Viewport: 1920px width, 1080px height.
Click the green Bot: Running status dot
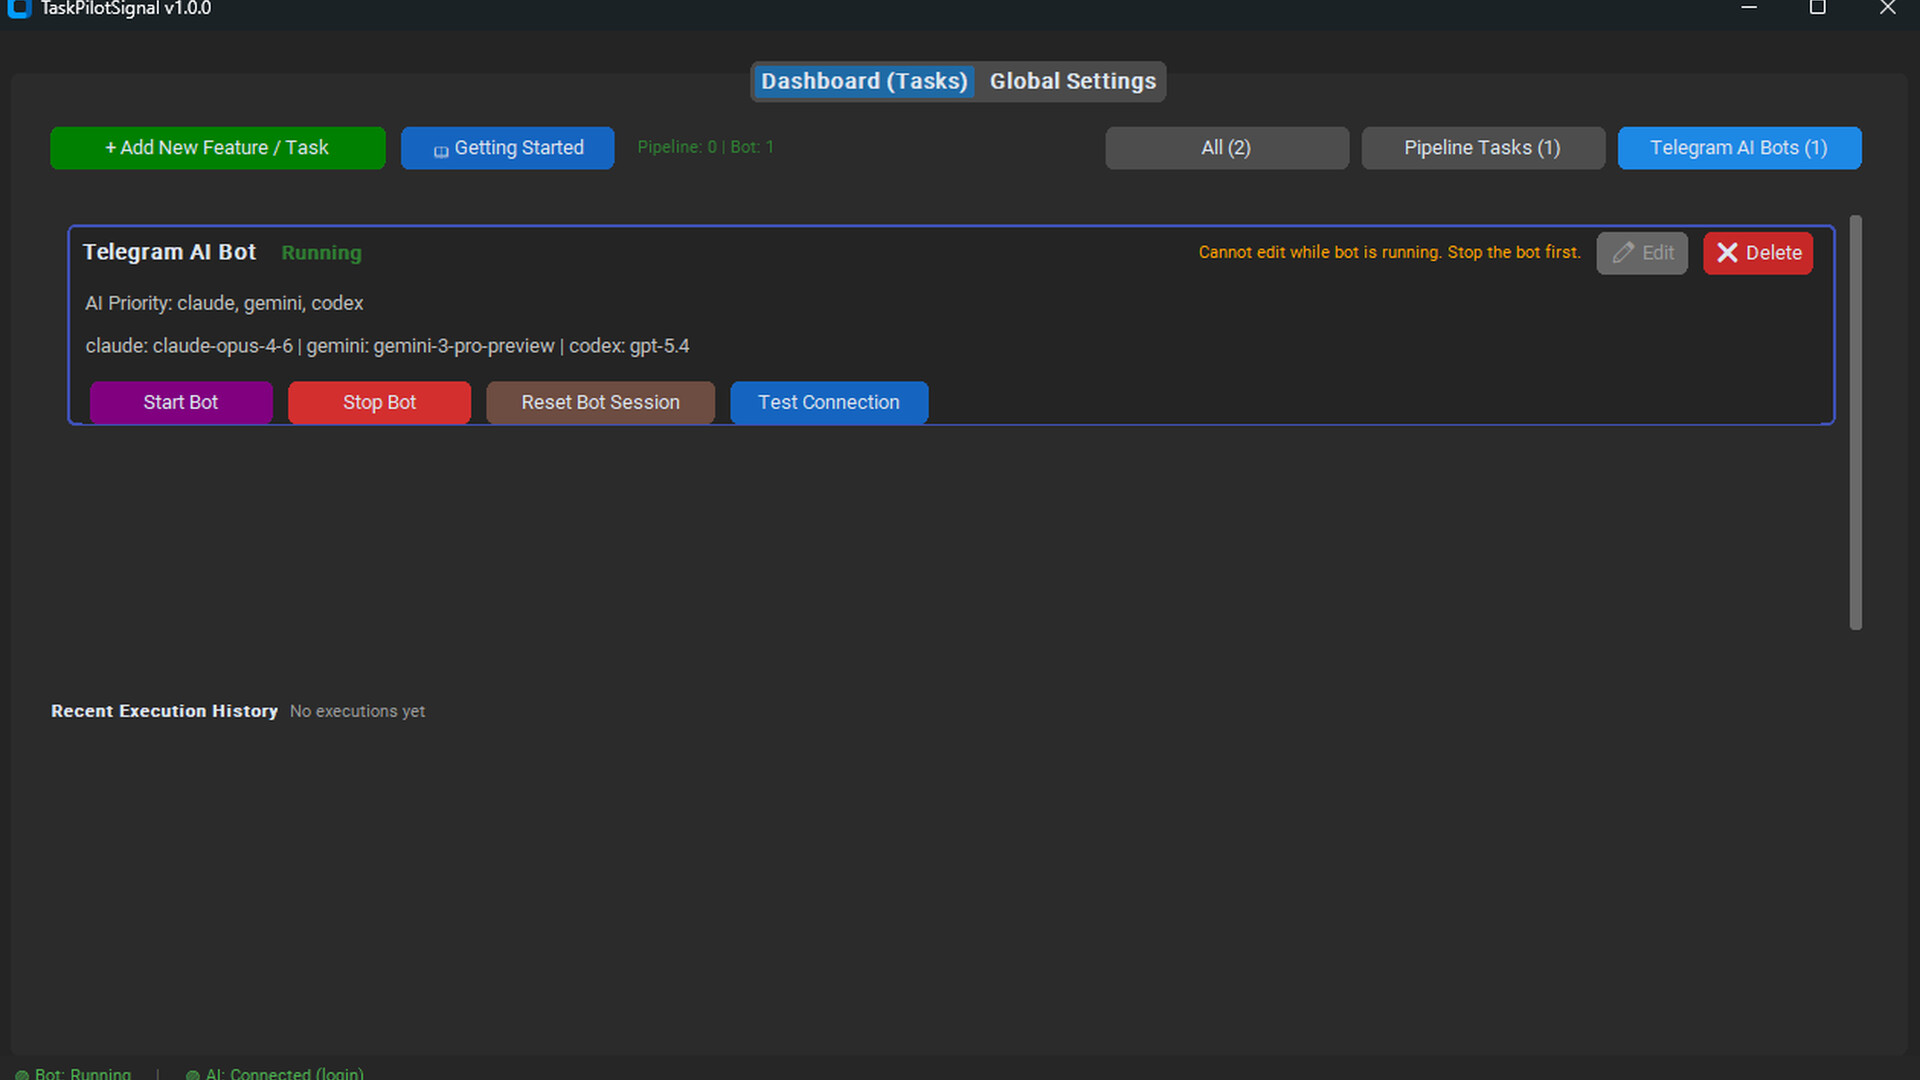coord(22,1075)
